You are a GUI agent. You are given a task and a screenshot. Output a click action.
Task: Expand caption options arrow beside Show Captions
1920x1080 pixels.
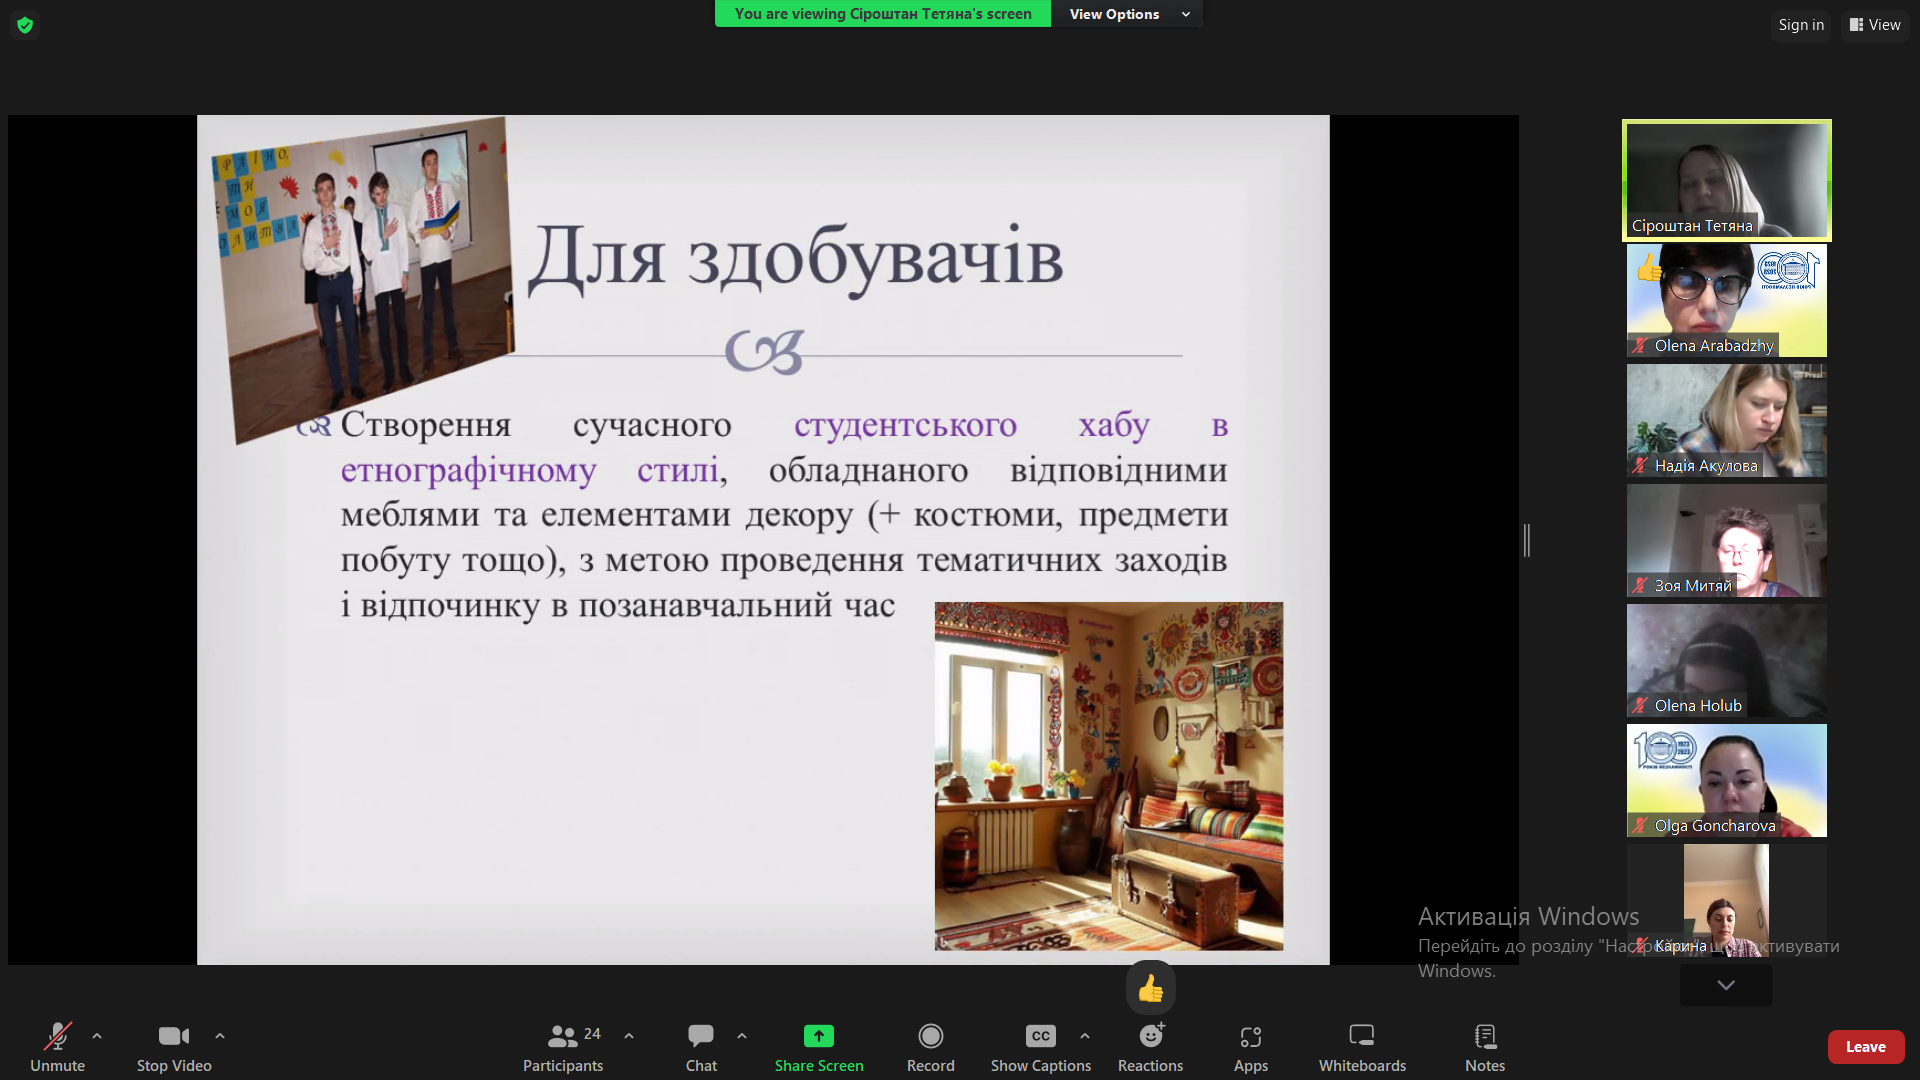1085,1036
